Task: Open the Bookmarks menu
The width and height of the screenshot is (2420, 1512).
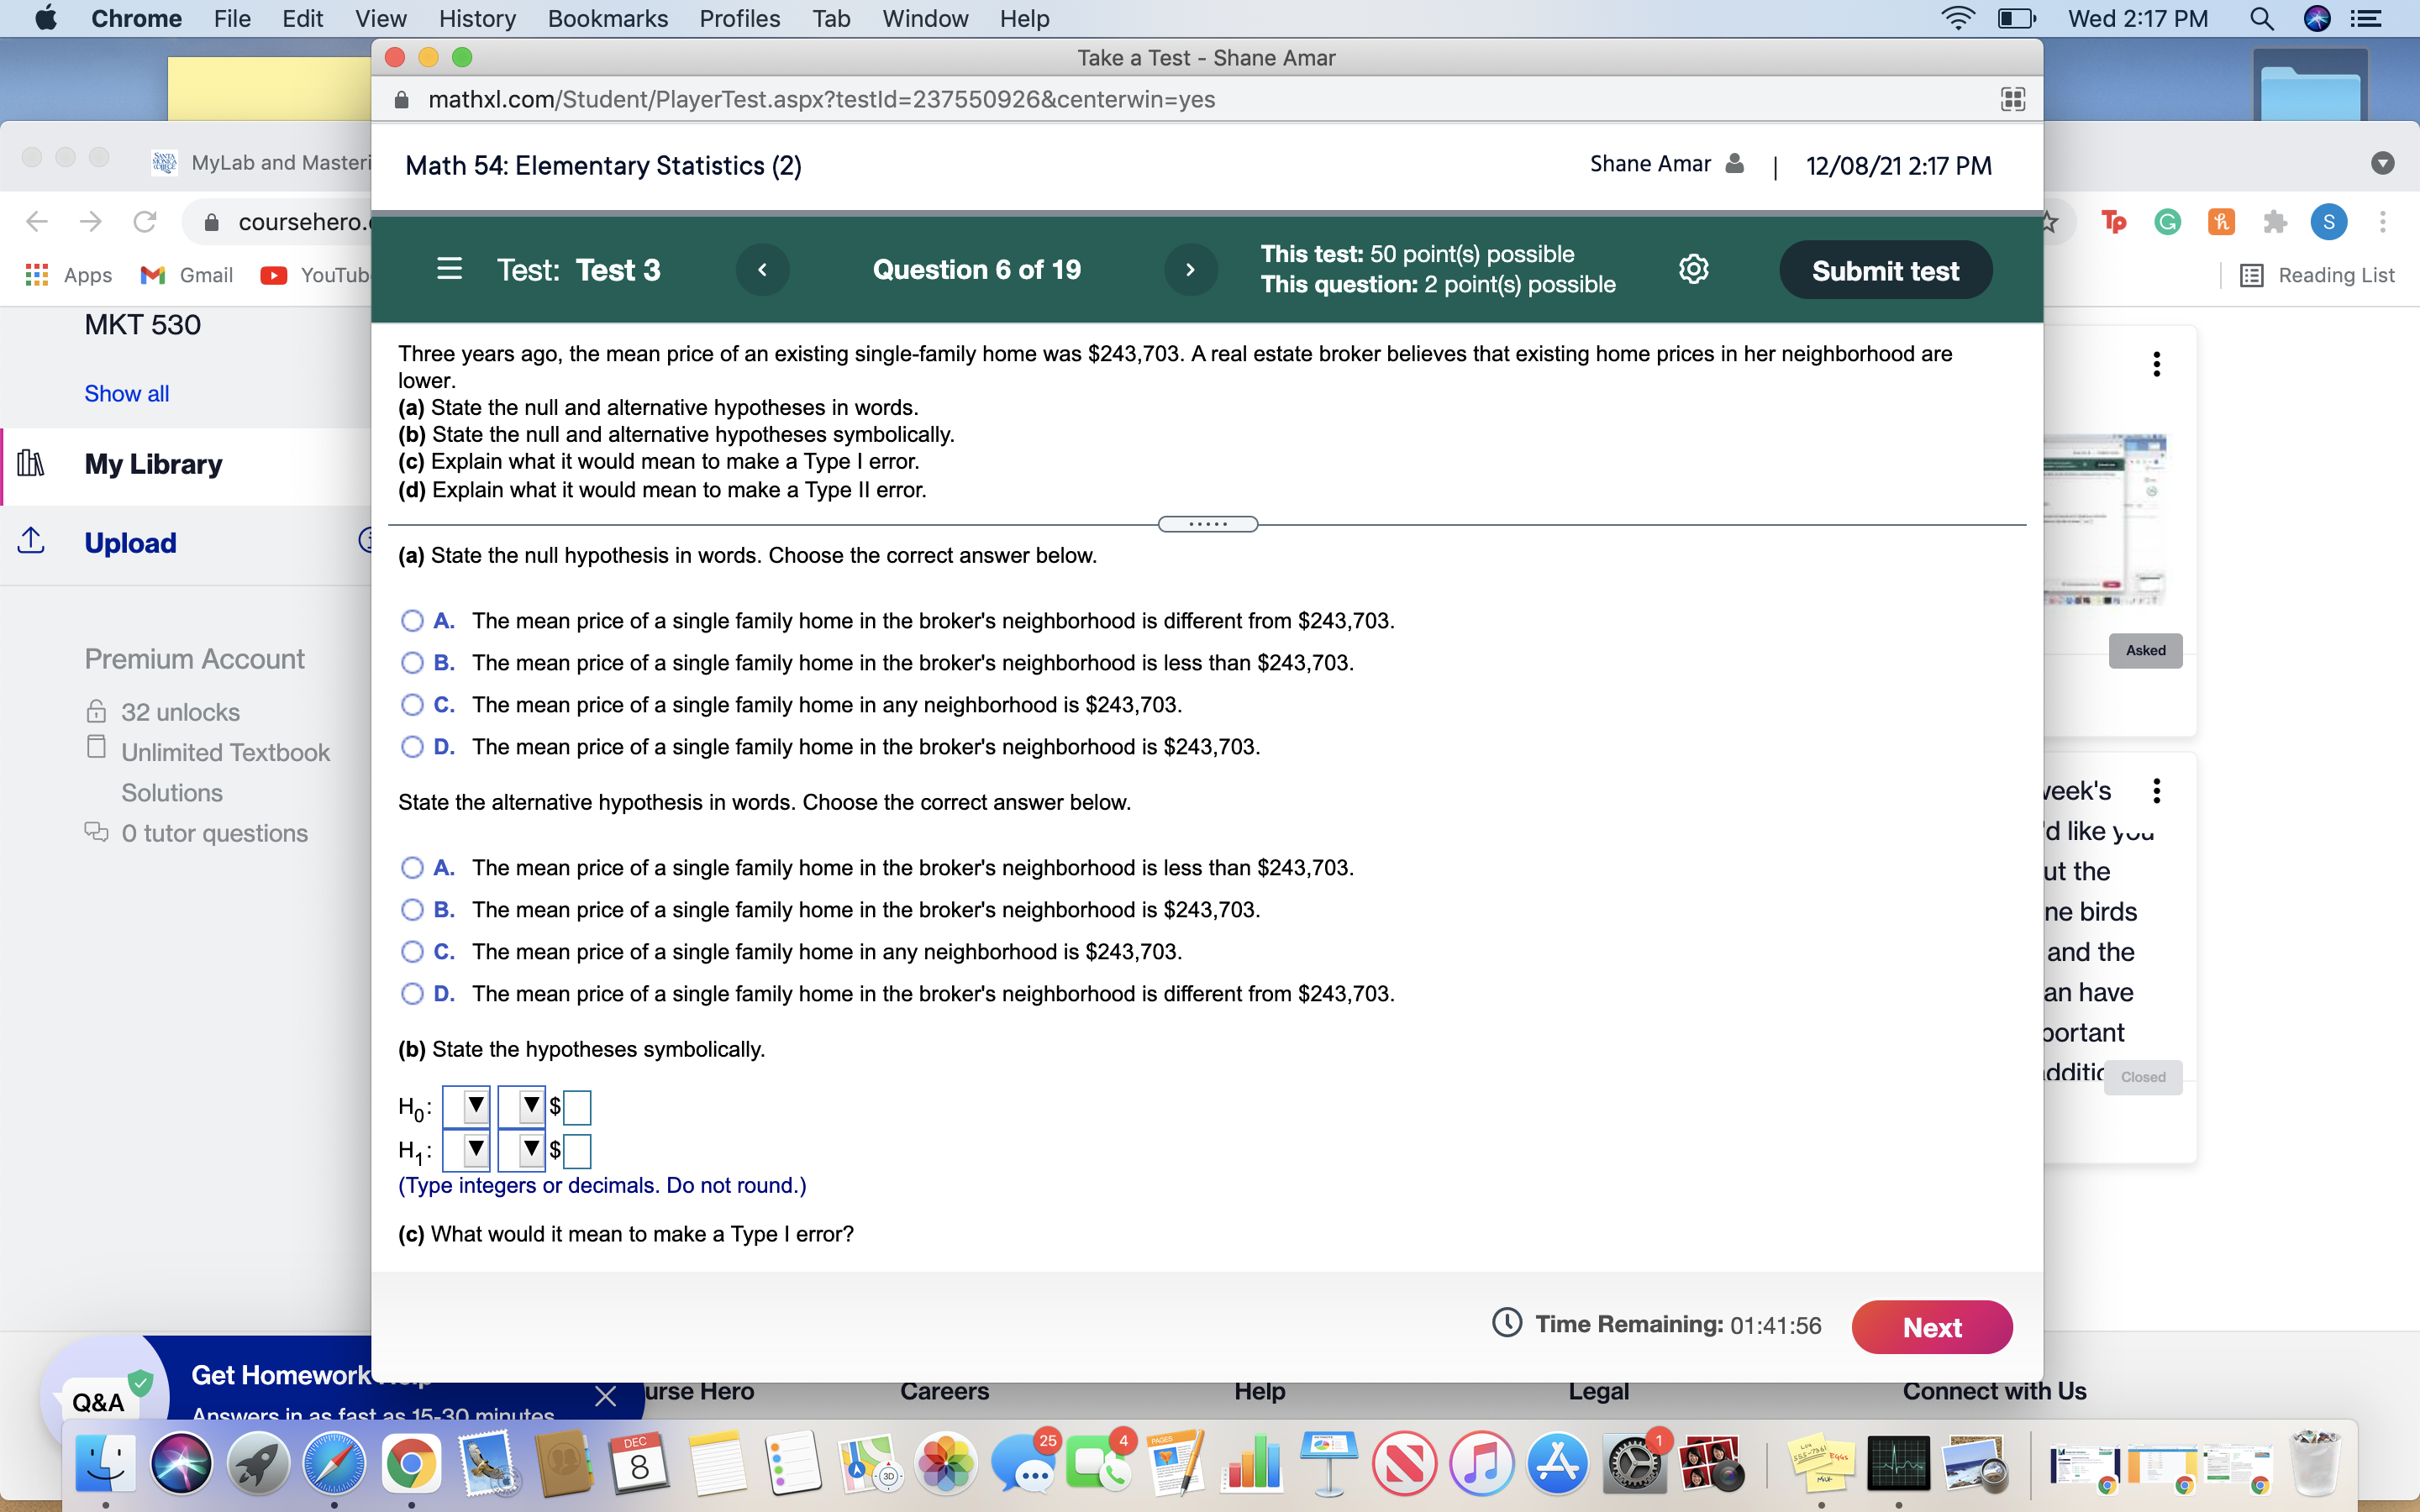Action: 607,18
